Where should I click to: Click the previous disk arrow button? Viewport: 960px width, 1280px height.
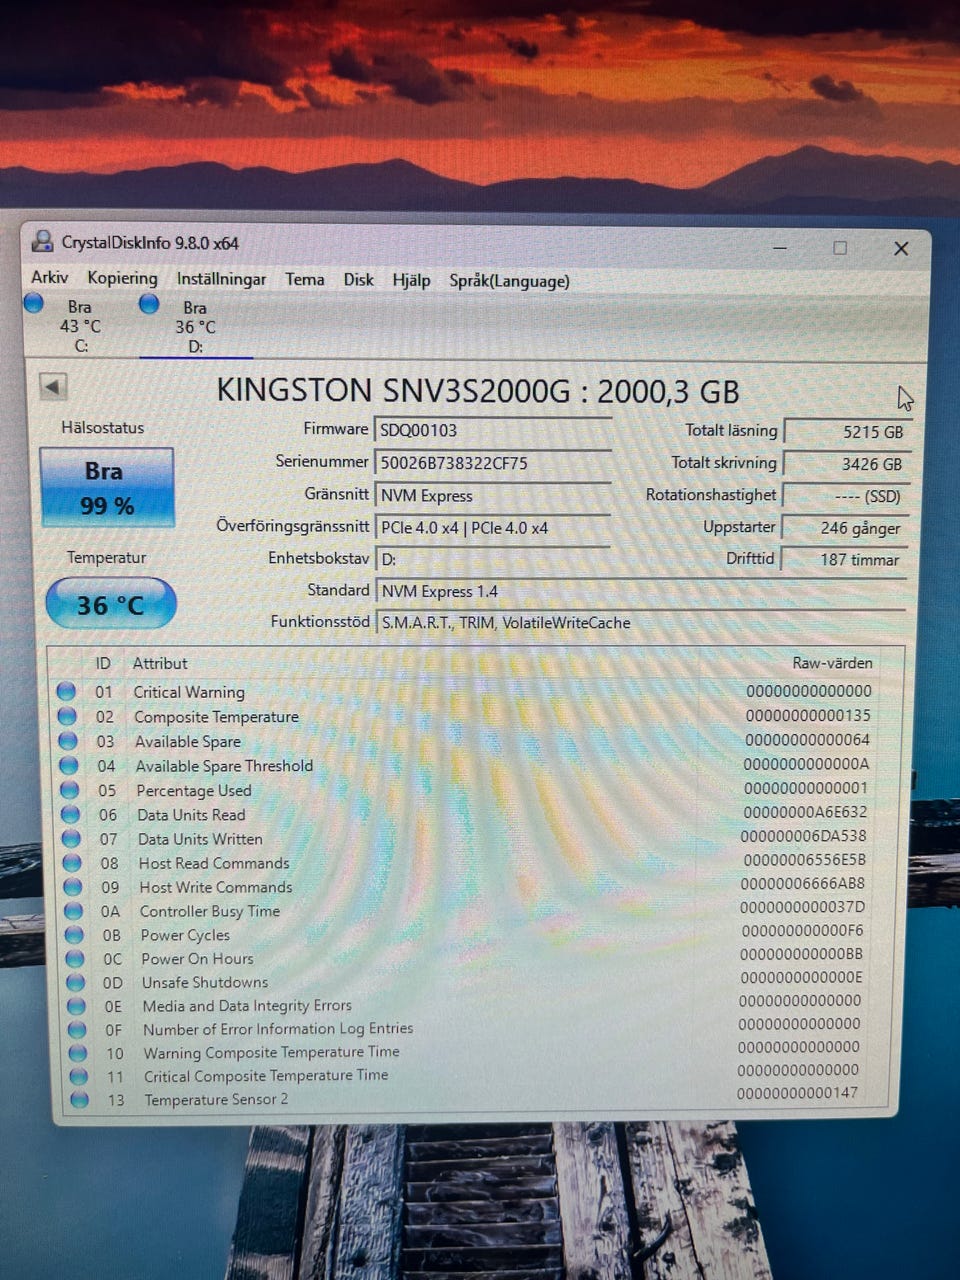pos(53,386)
